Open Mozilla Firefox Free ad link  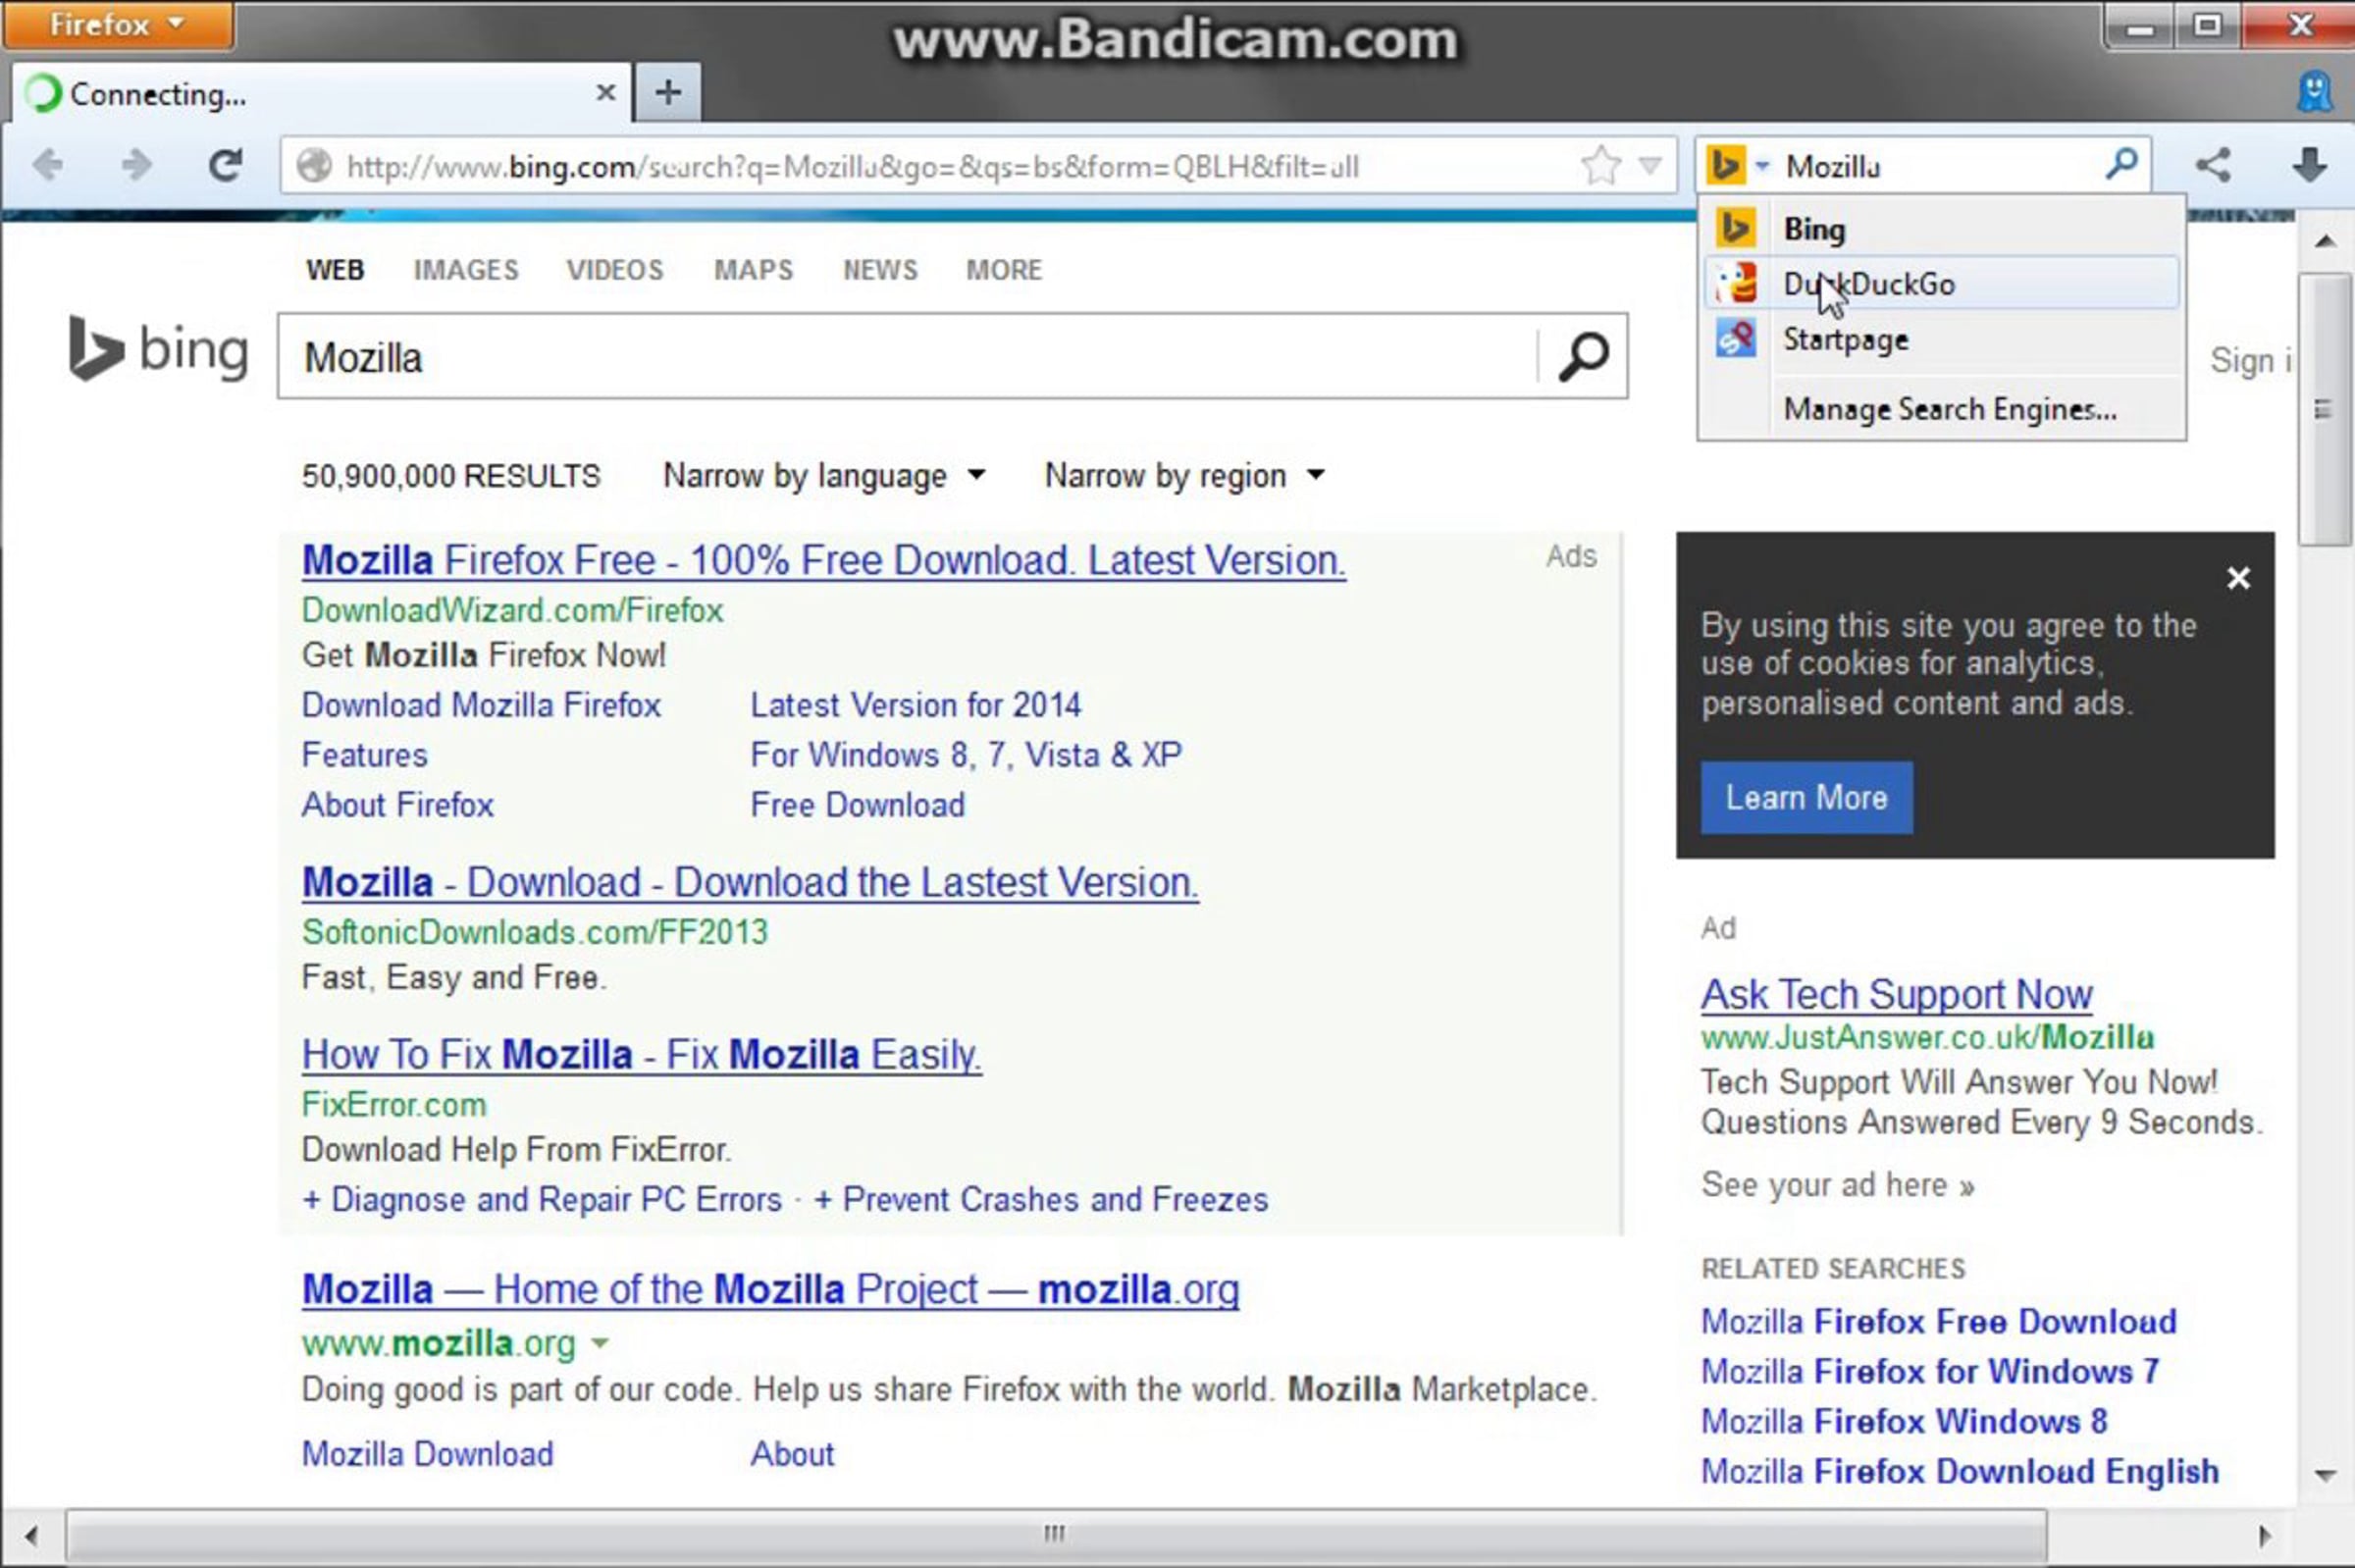pyautogui.click(x=824, y=561)
